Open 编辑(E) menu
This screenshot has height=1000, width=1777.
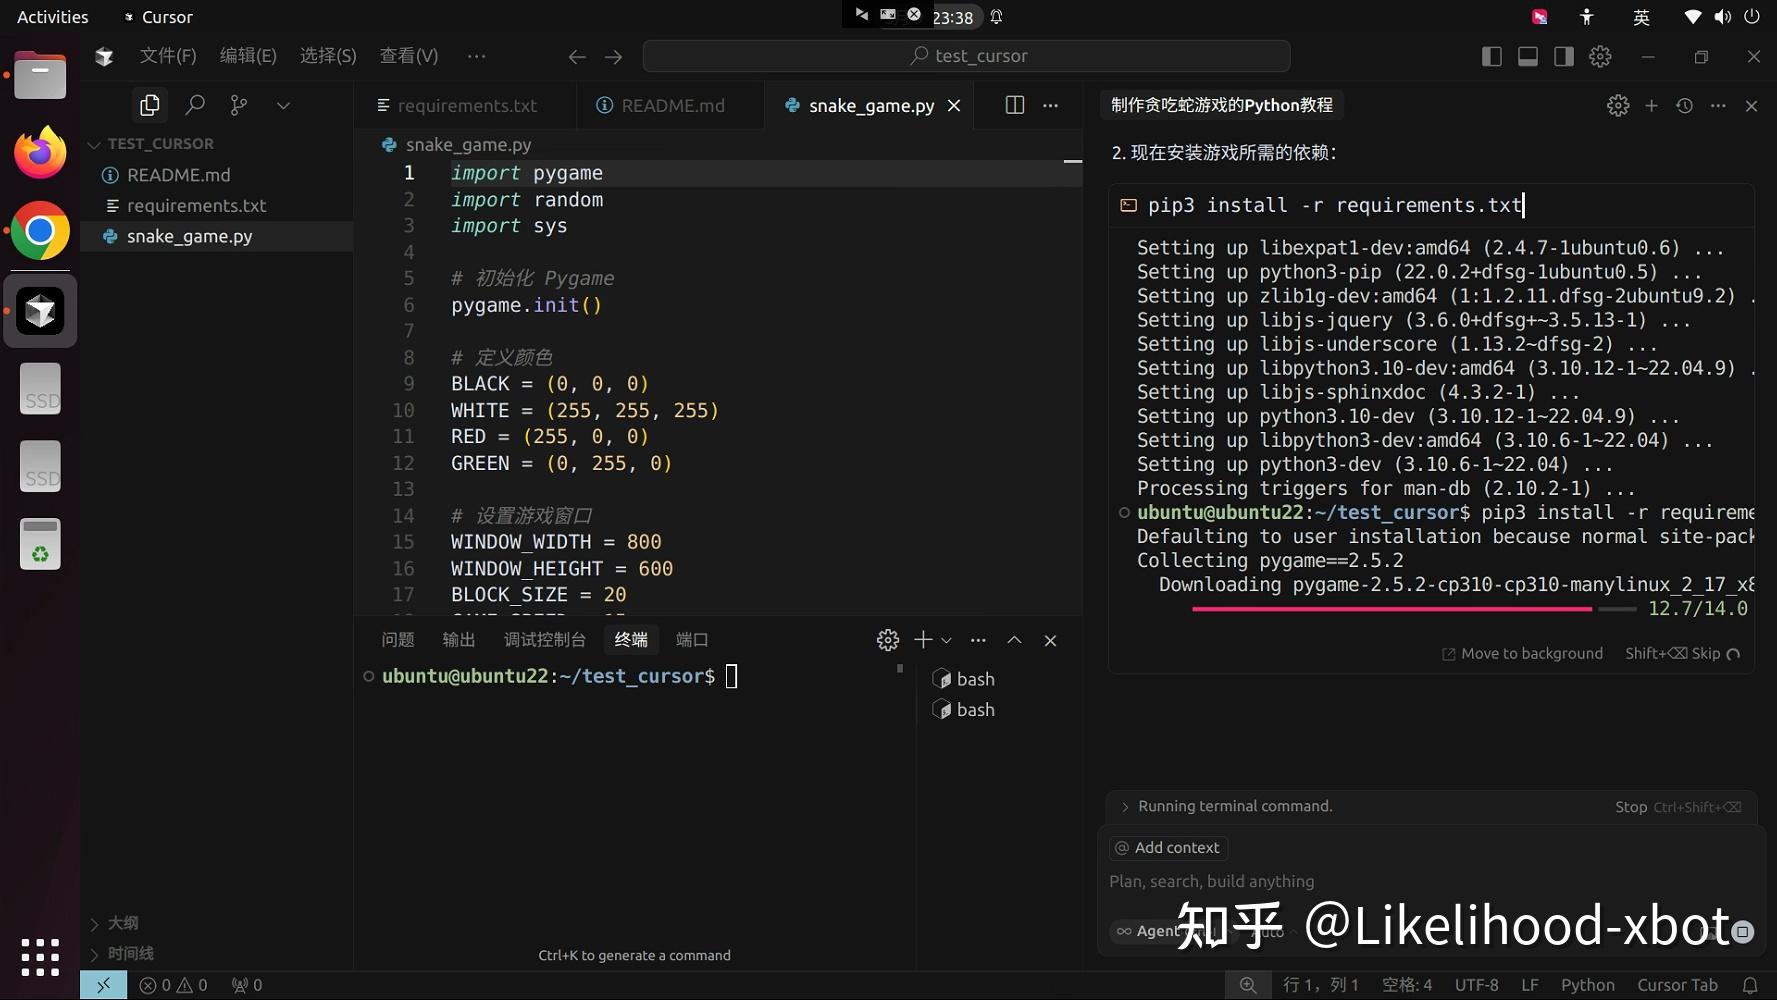tap(248, 56)
